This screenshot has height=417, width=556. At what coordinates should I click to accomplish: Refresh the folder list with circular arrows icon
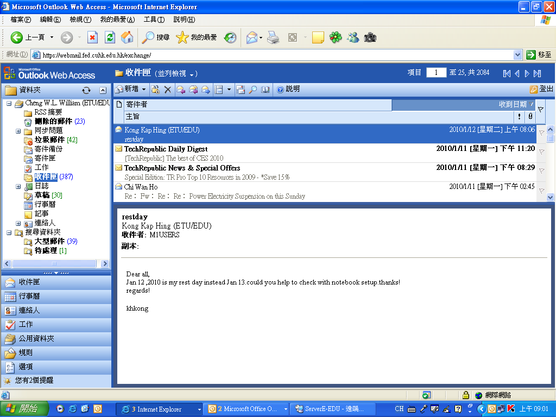point(86,90)
